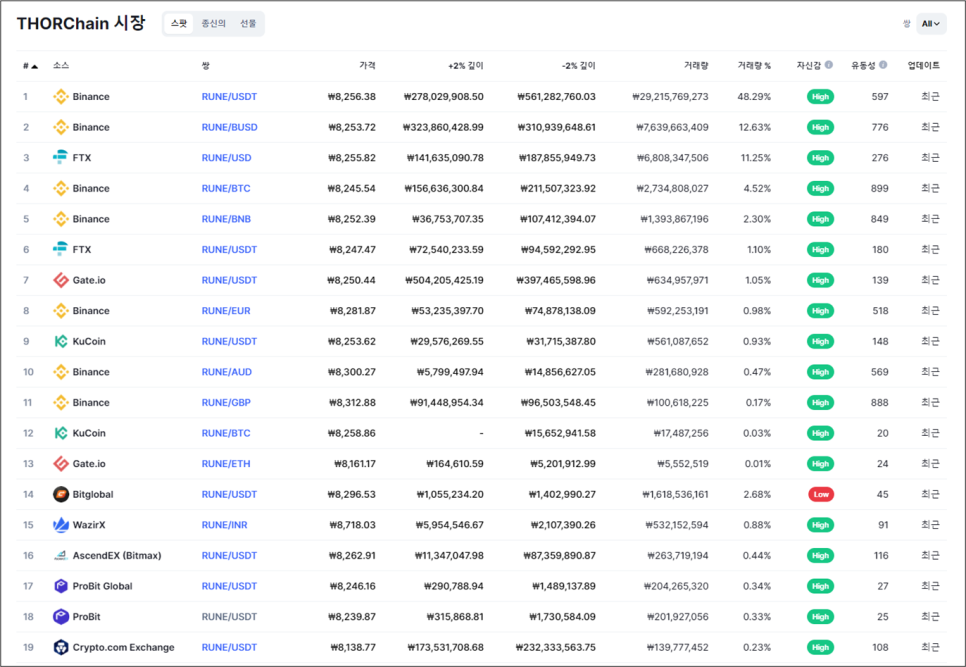
Task: Click price ₩8,718.03 cell
Action: 352,525
